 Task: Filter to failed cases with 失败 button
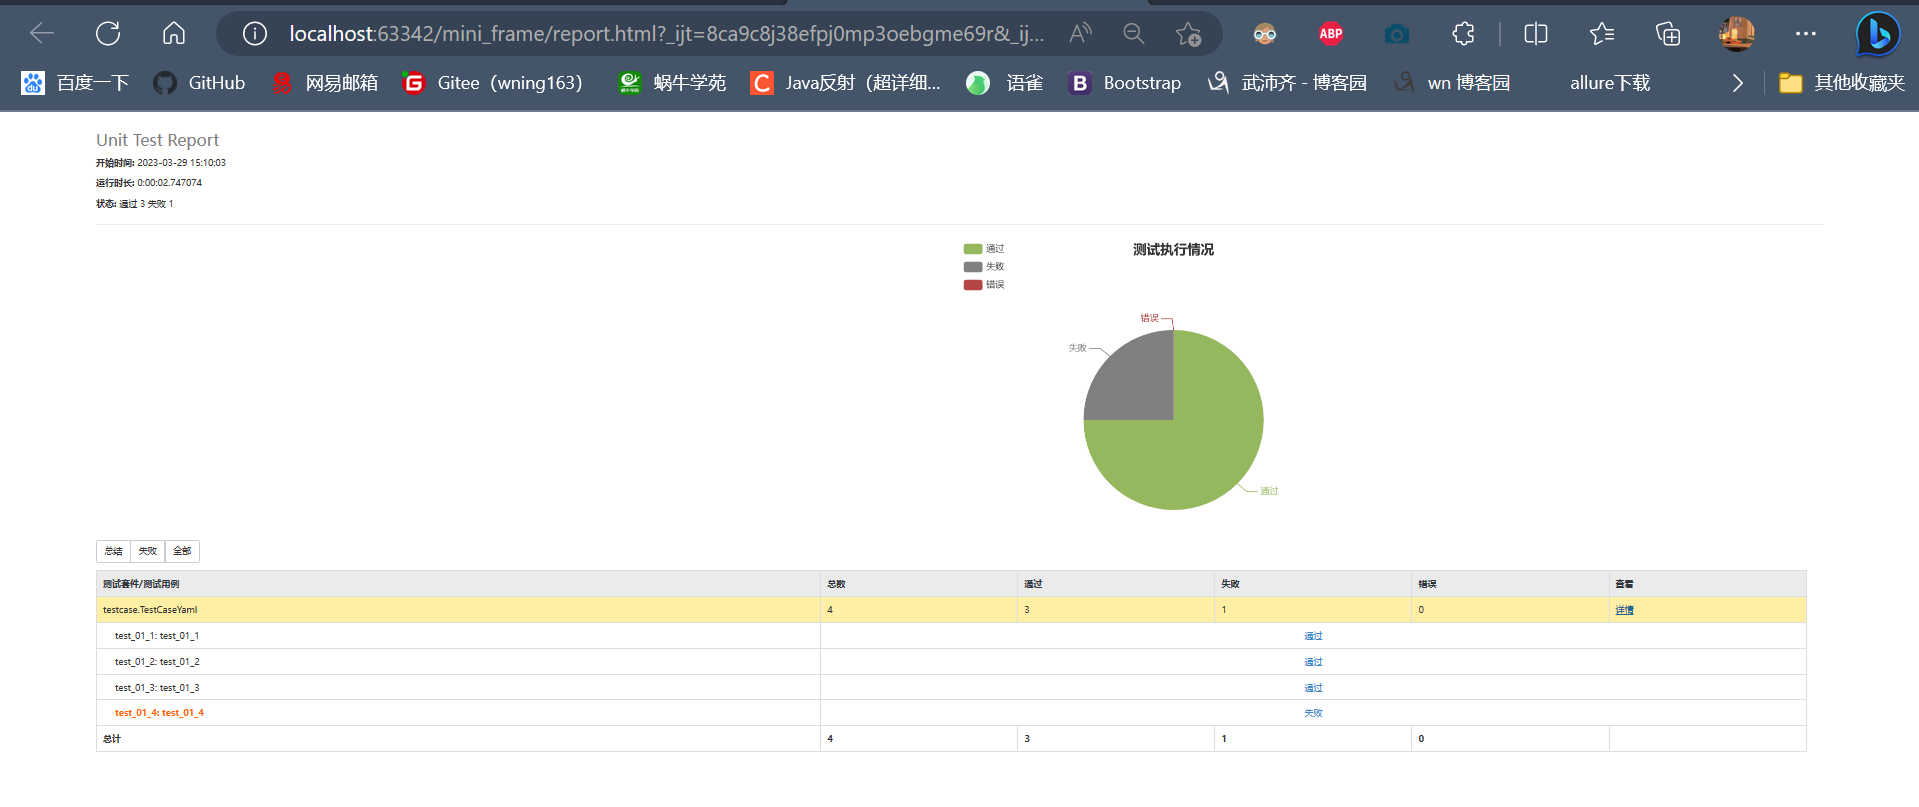(x=148, y=551)
